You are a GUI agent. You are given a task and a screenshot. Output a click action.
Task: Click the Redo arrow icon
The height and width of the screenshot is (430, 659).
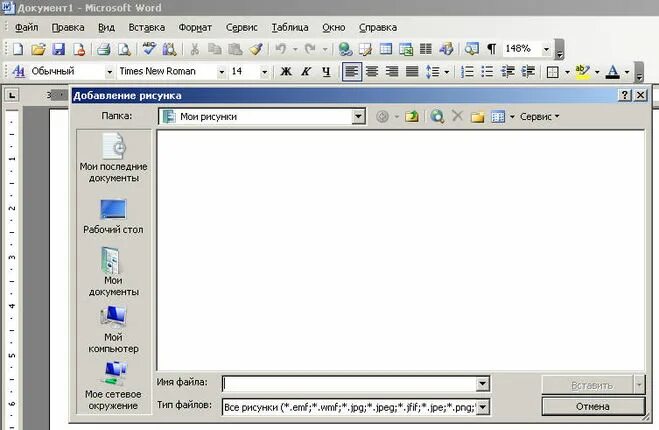coord(310,49)
